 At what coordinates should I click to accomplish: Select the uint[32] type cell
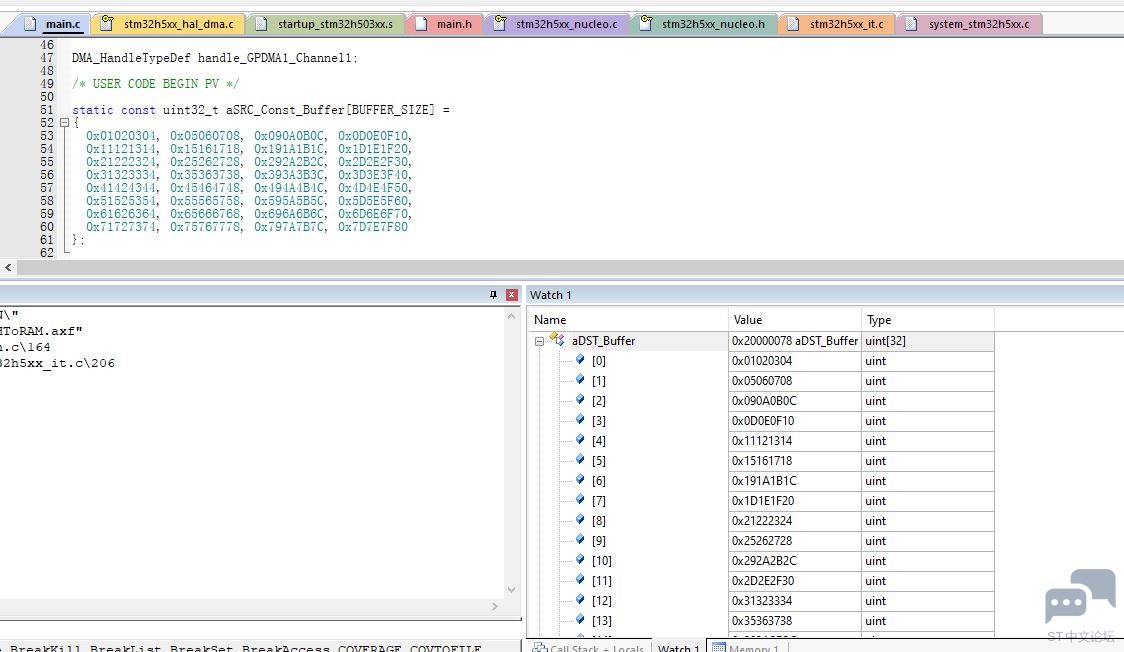click(x=928, y=341)
